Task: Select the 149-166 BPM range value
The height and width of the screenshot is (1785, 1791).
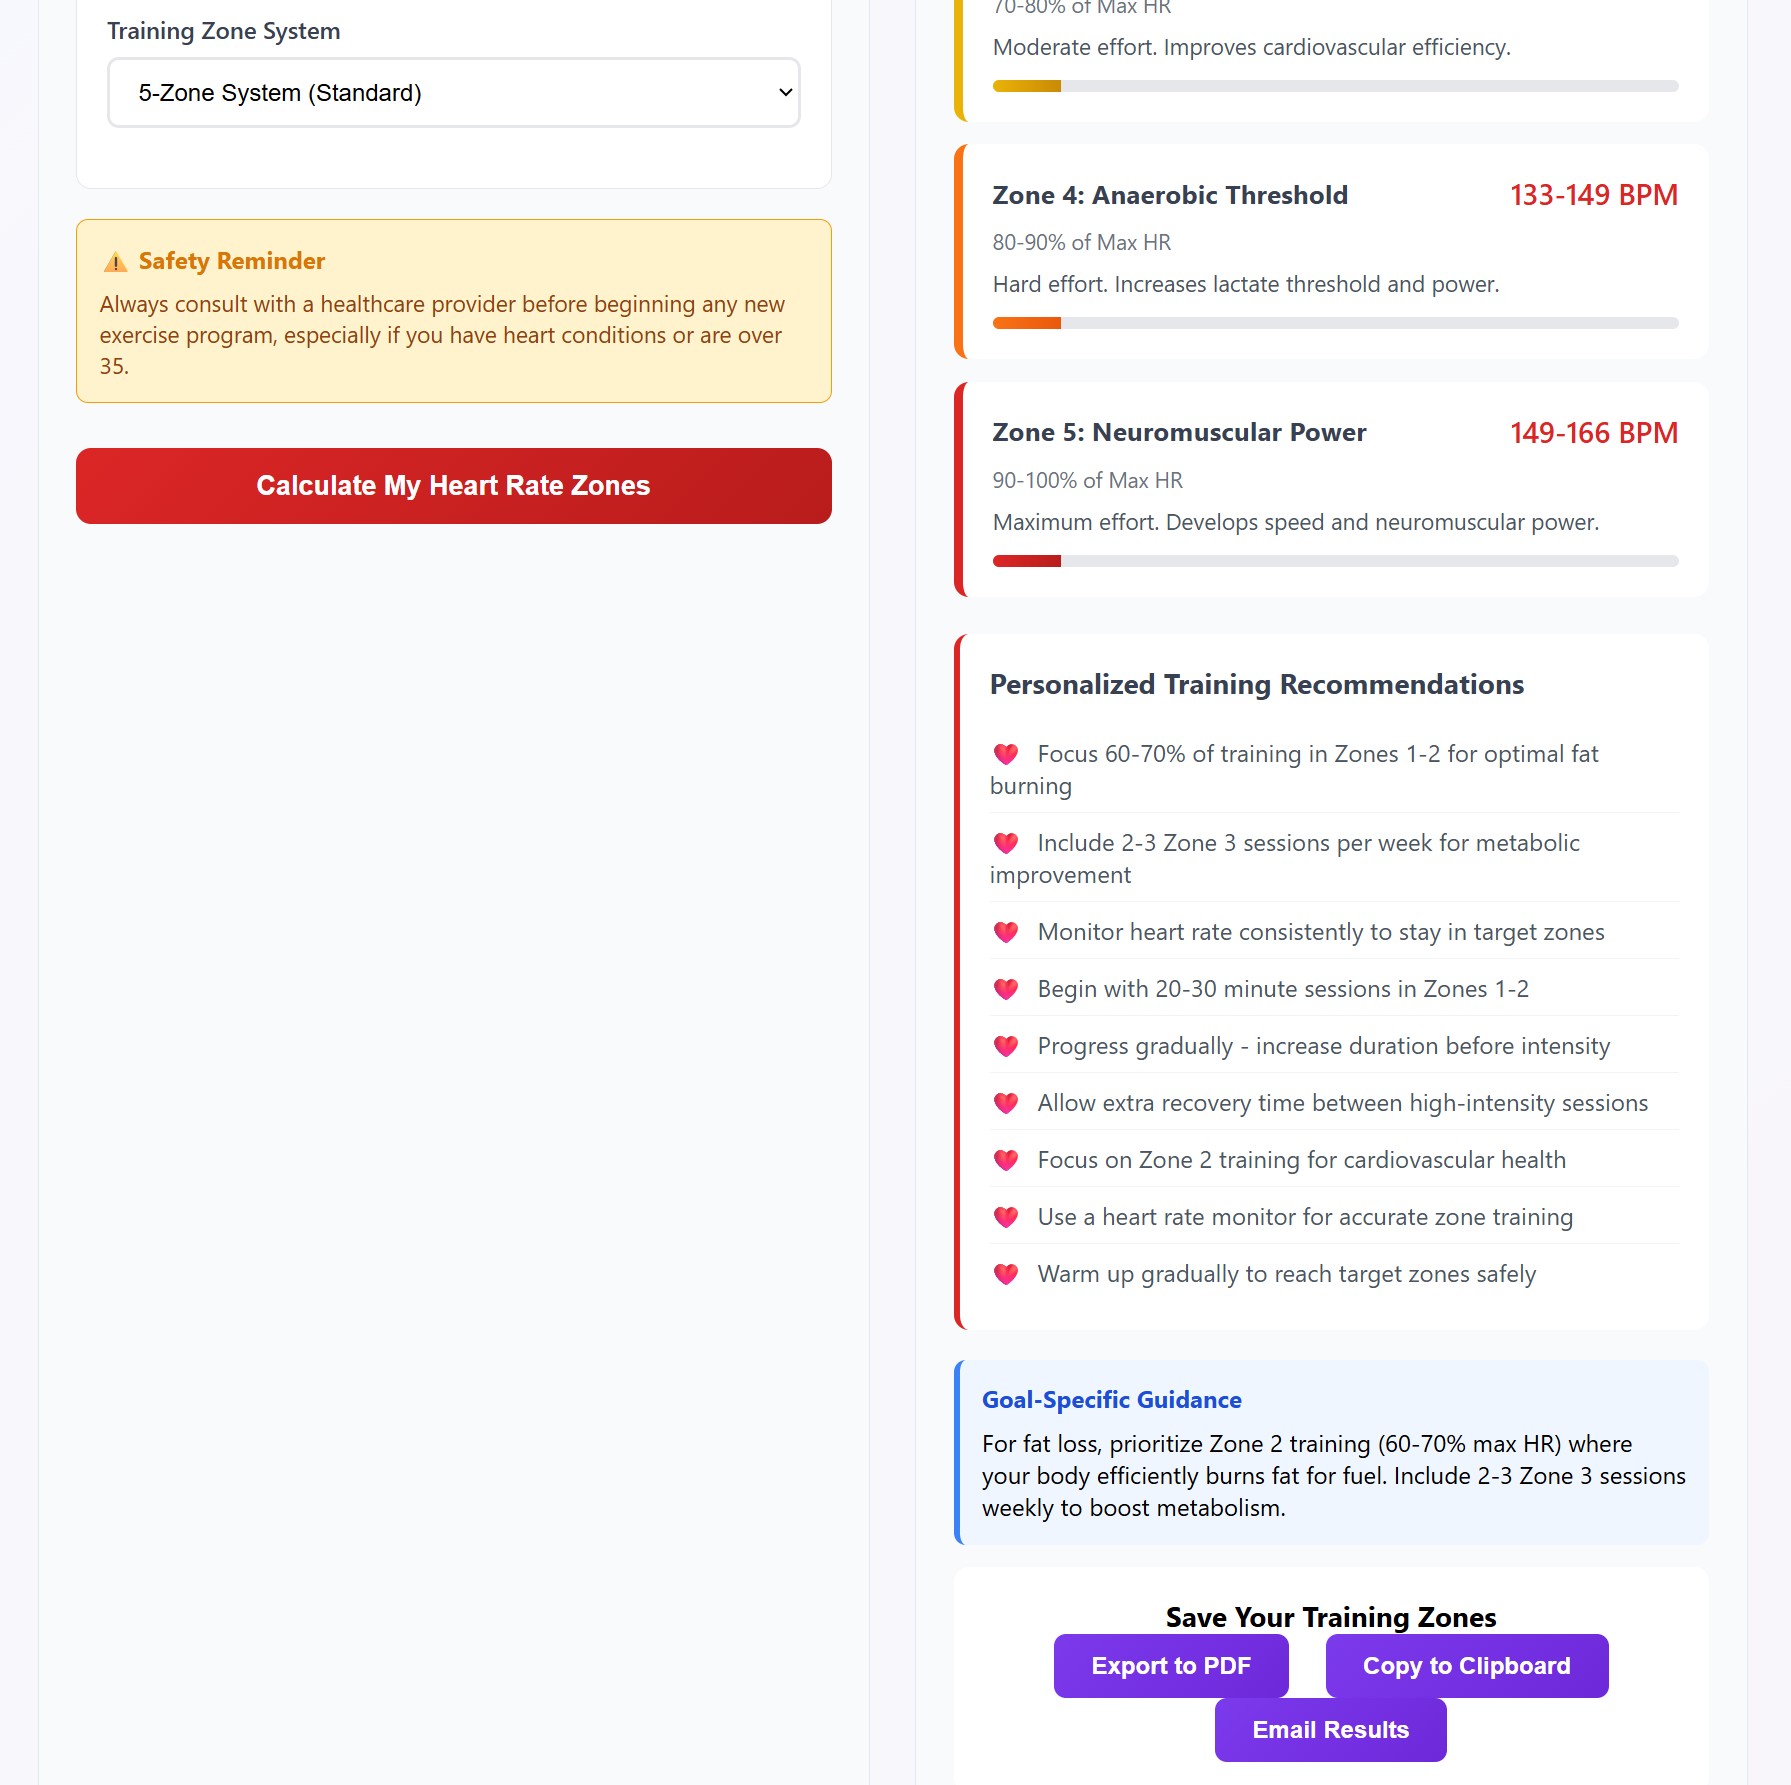Action: coord(1594,433)
